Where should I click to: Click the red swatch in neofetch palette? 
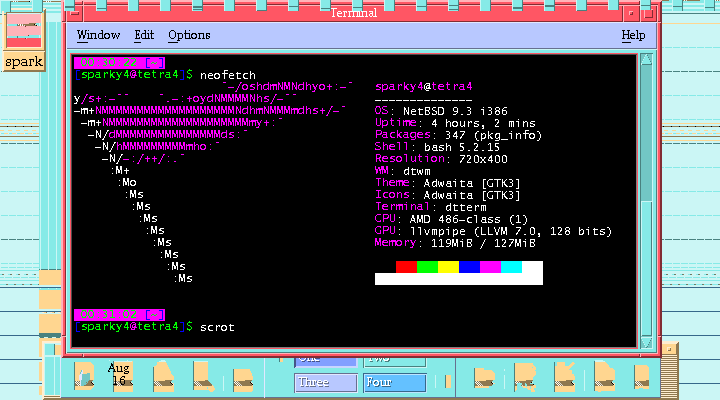pos(406,267)
